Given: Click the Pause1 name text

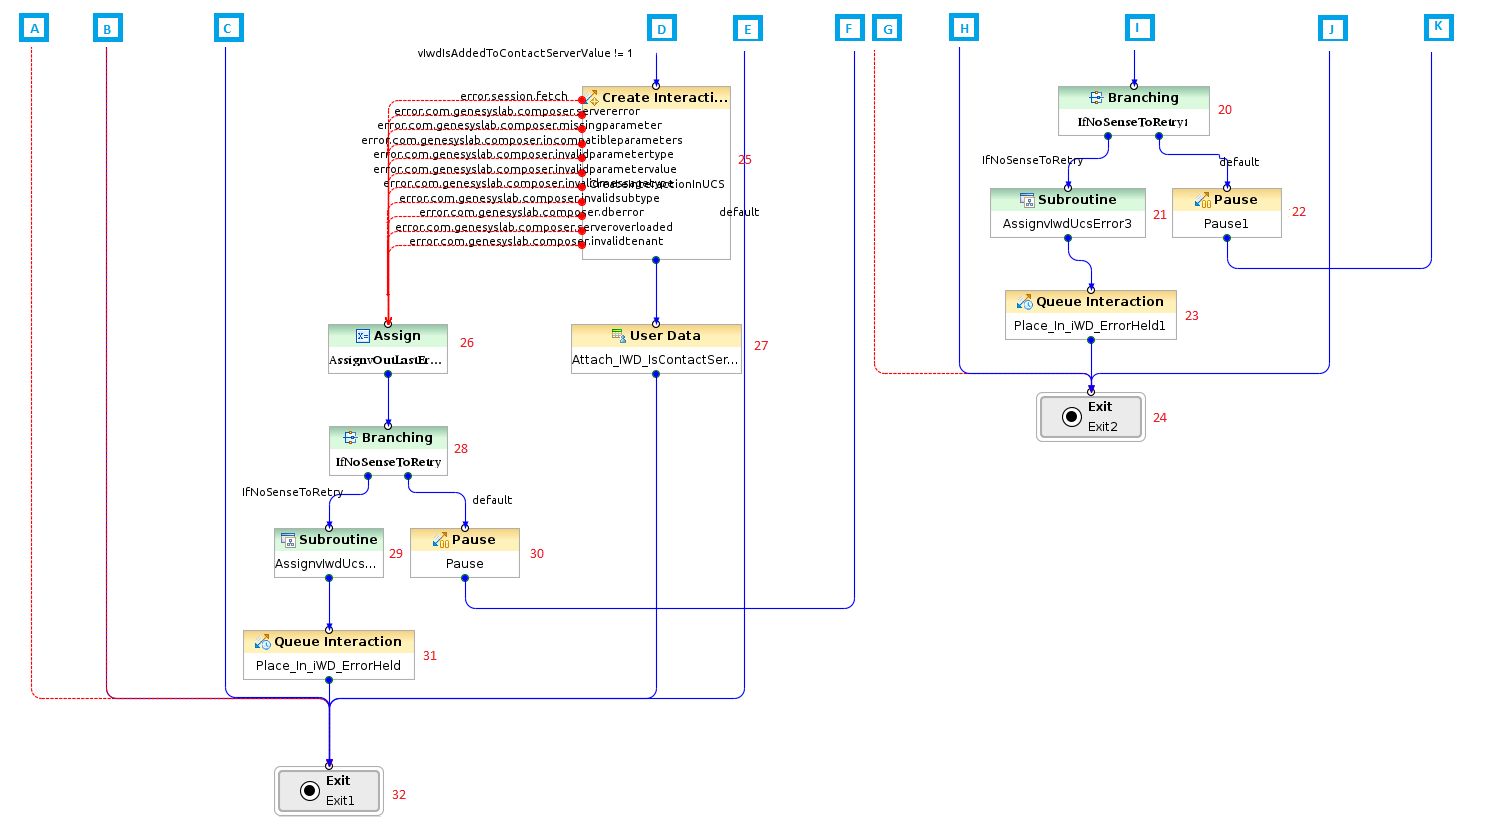Looking at the screenshot, I should (1226, 224).
